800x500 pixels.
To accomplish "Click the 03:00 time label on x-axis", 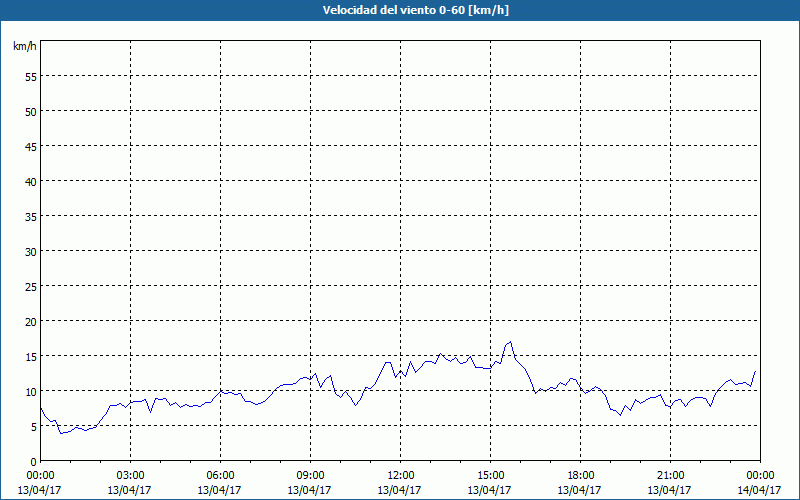I will (130, 476).
